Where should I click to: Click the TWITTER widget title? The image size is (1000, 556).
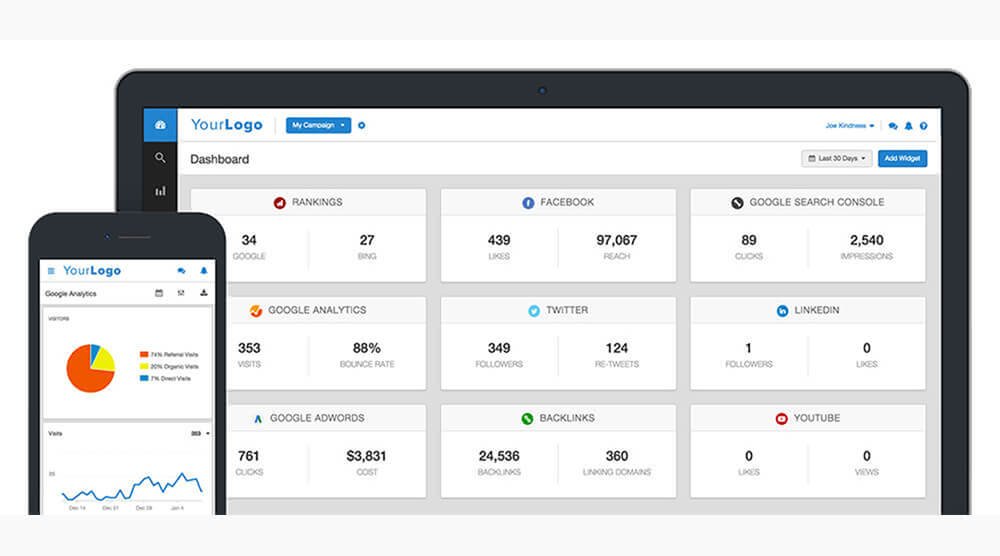click(x=567, y=310)
